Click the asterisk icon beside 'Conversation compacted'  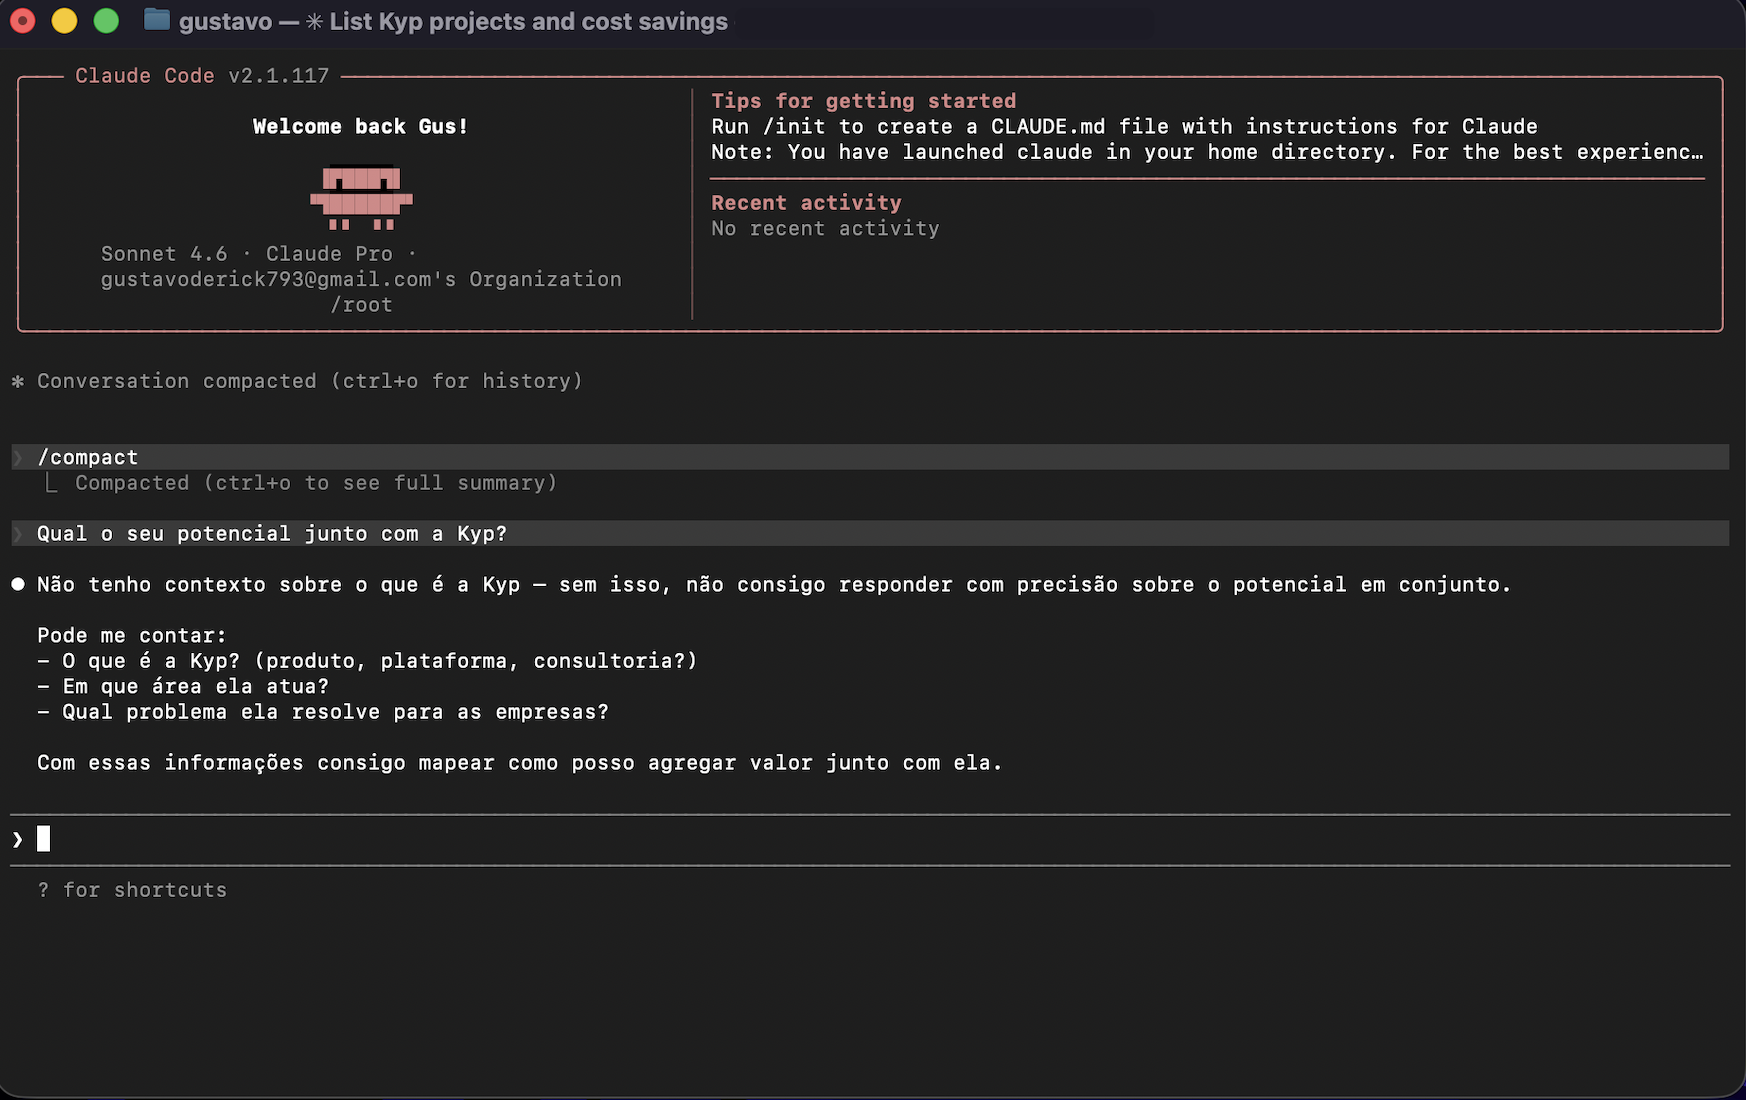pyautogui.click(x=17, y=381)
